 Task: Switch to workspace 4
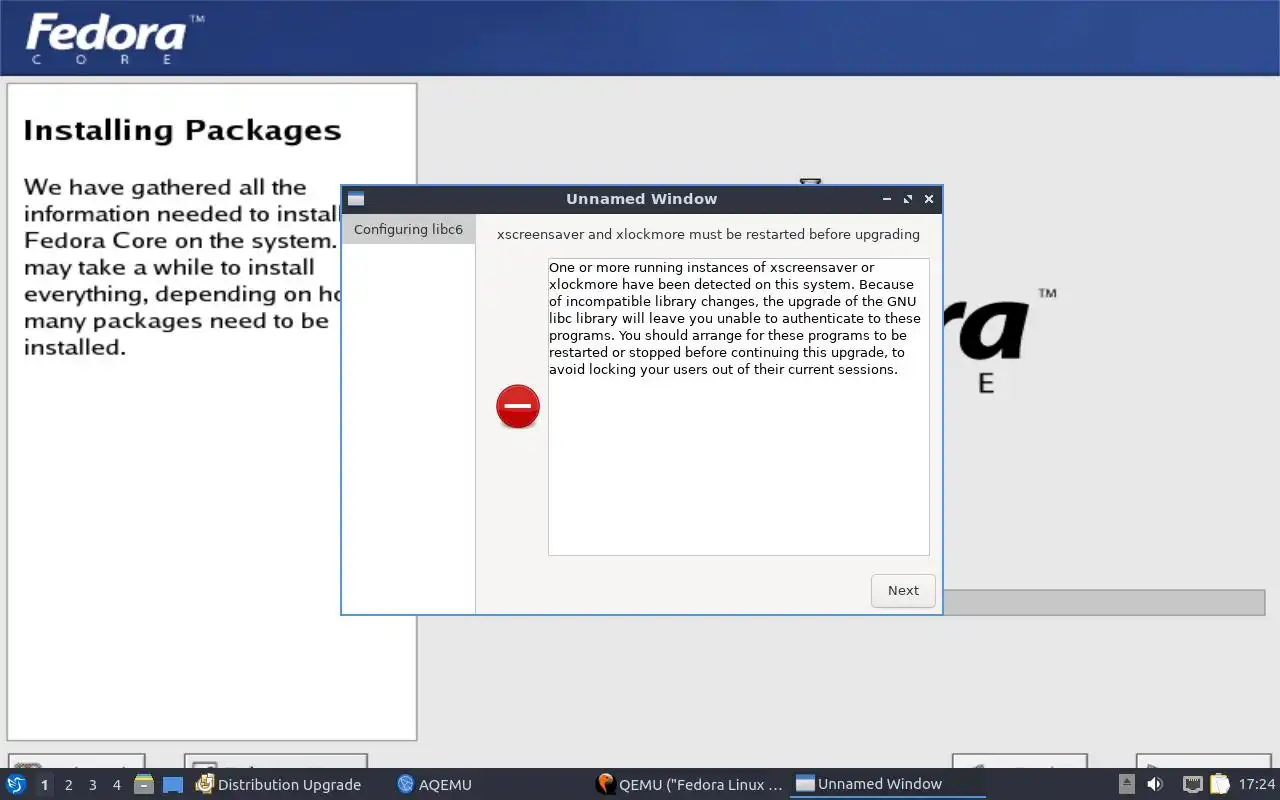(x=116, y=785)
